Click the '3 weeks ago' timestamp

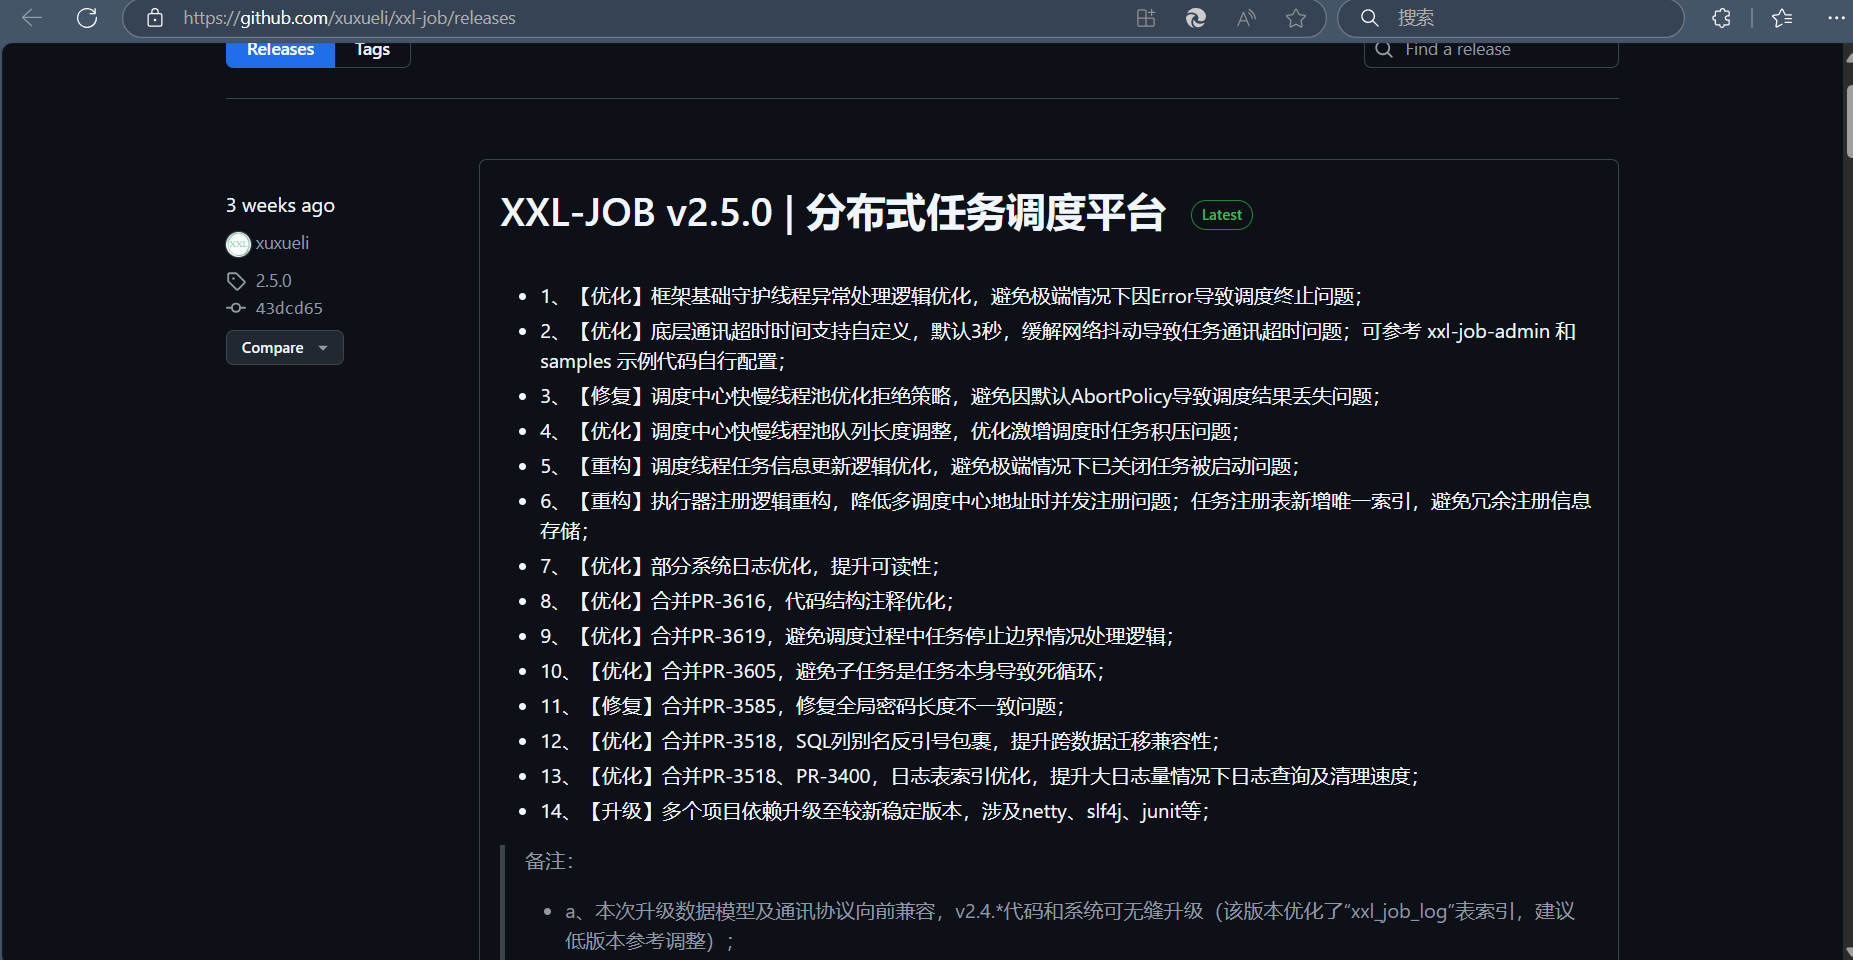(x=280, y=205)
